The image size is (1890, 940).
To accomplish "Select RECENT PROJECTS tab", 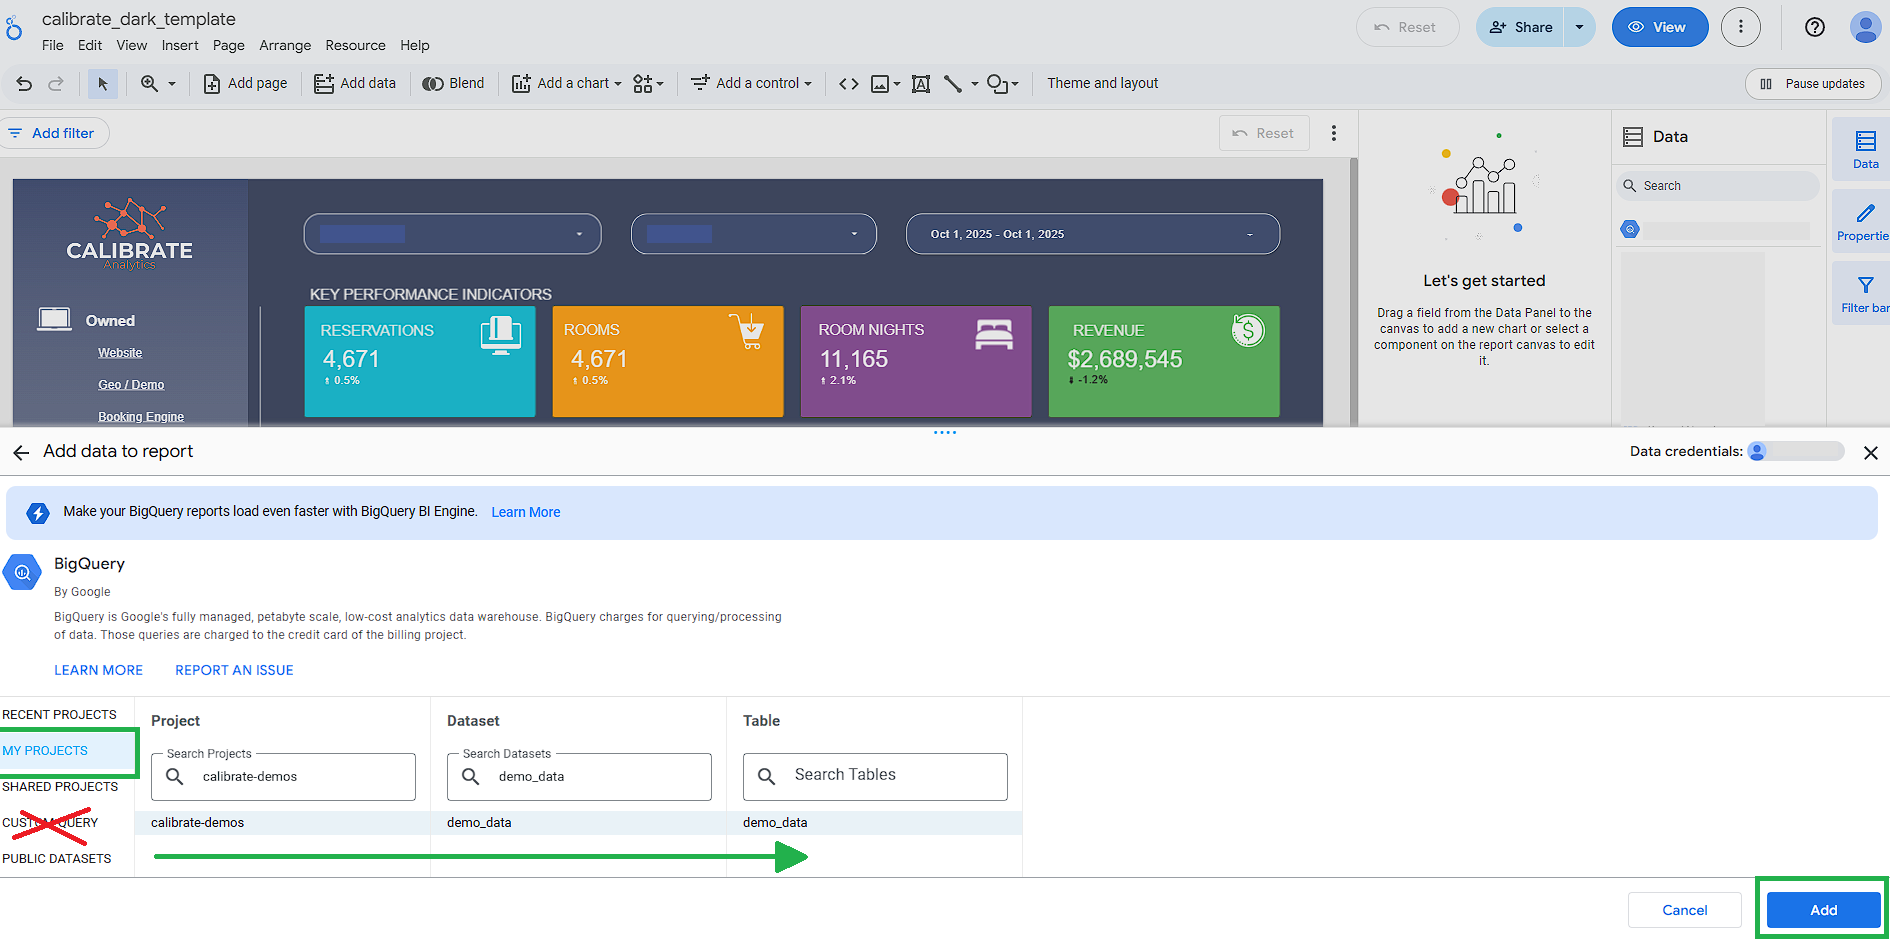I will pyautogui.click(x=60, y=715).
